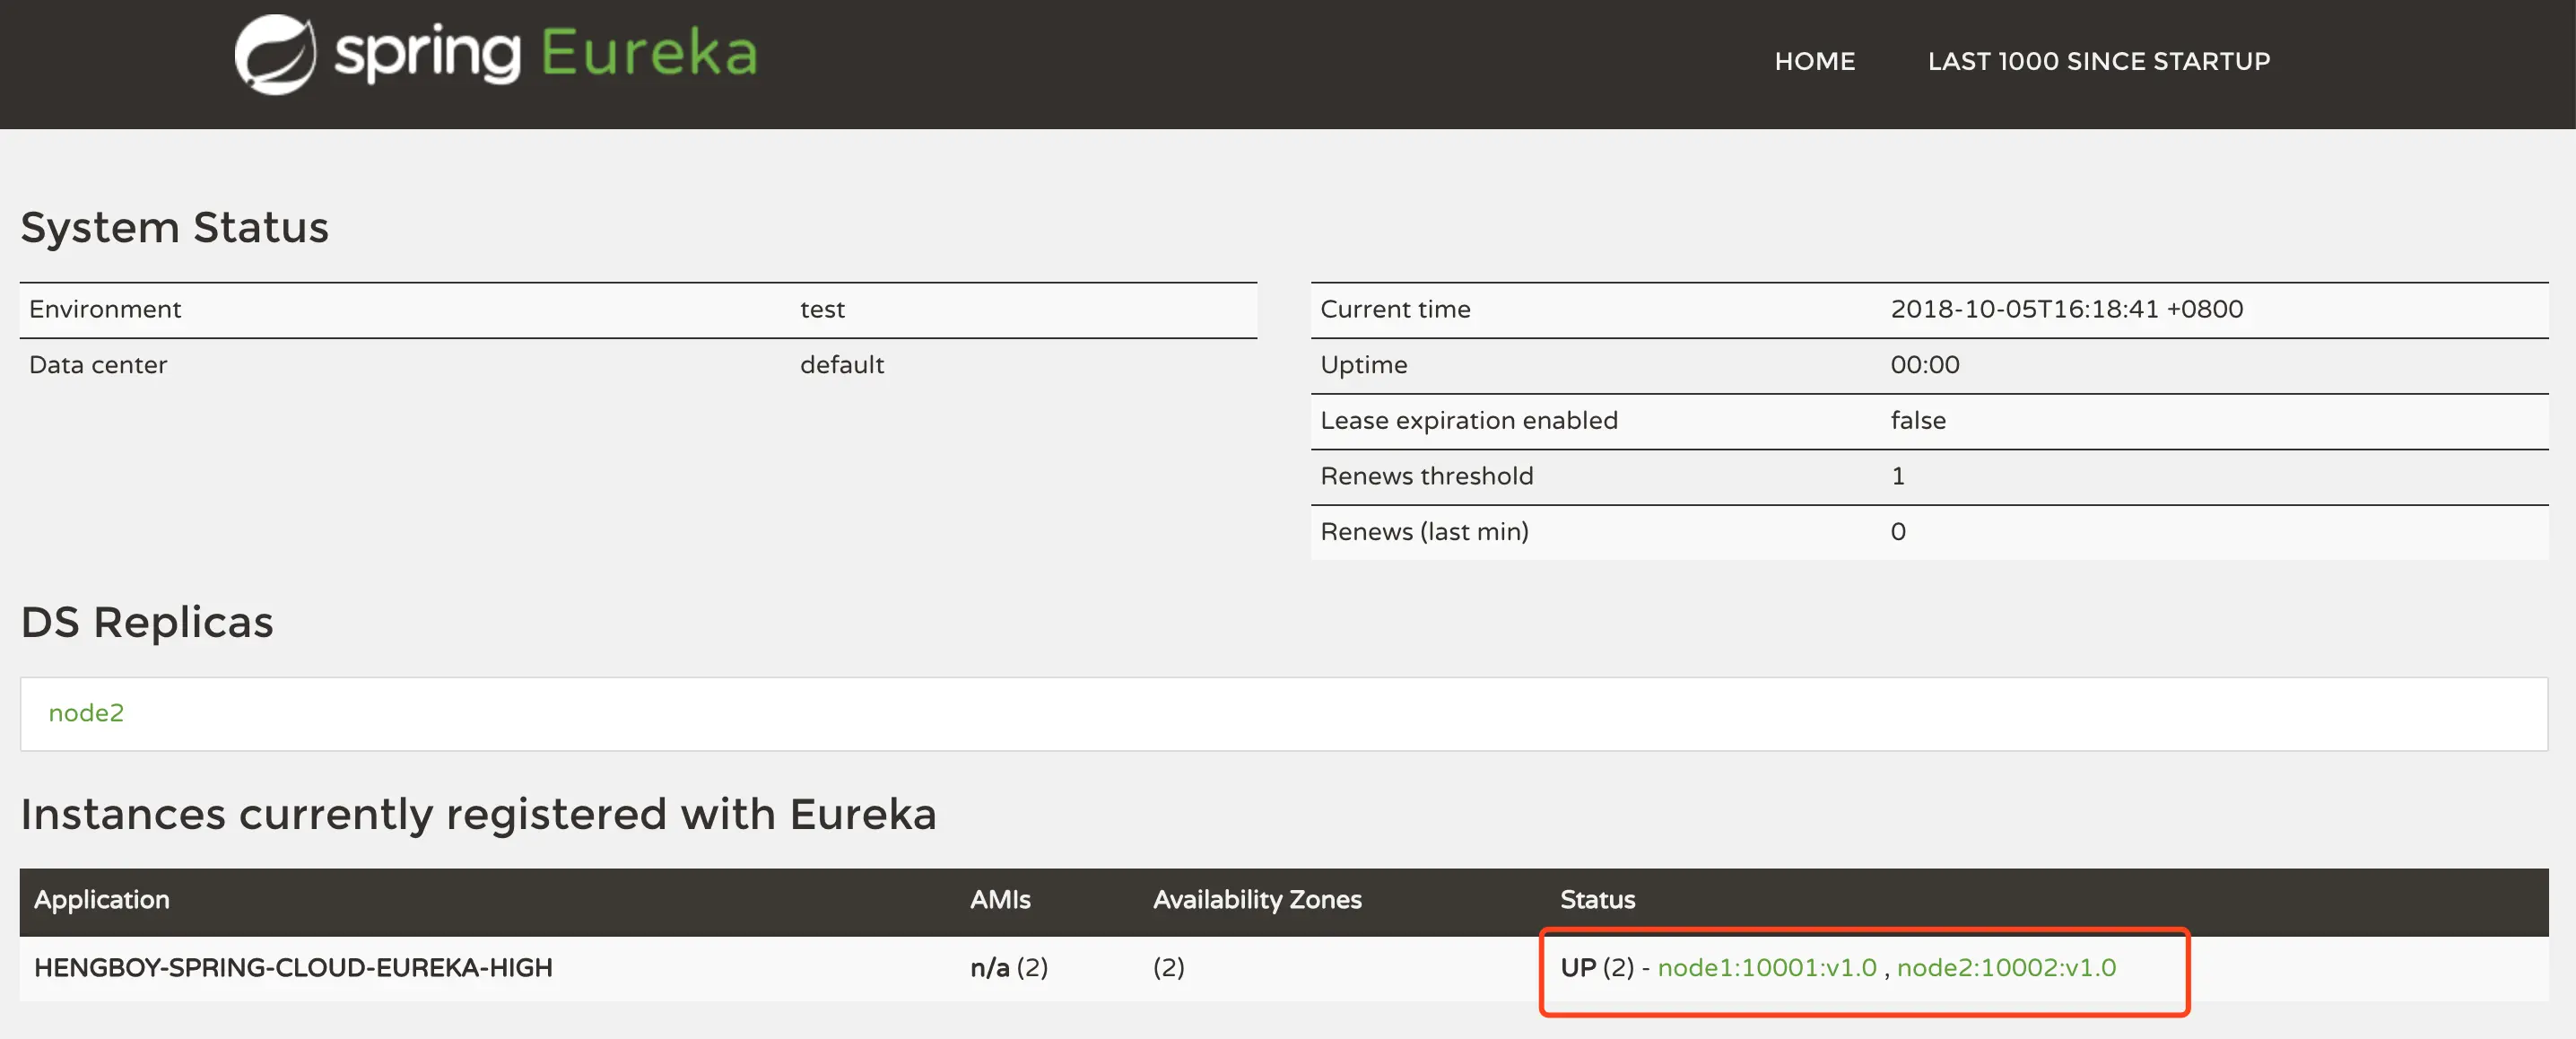Click the Environment row value test

tap(821, 309)
